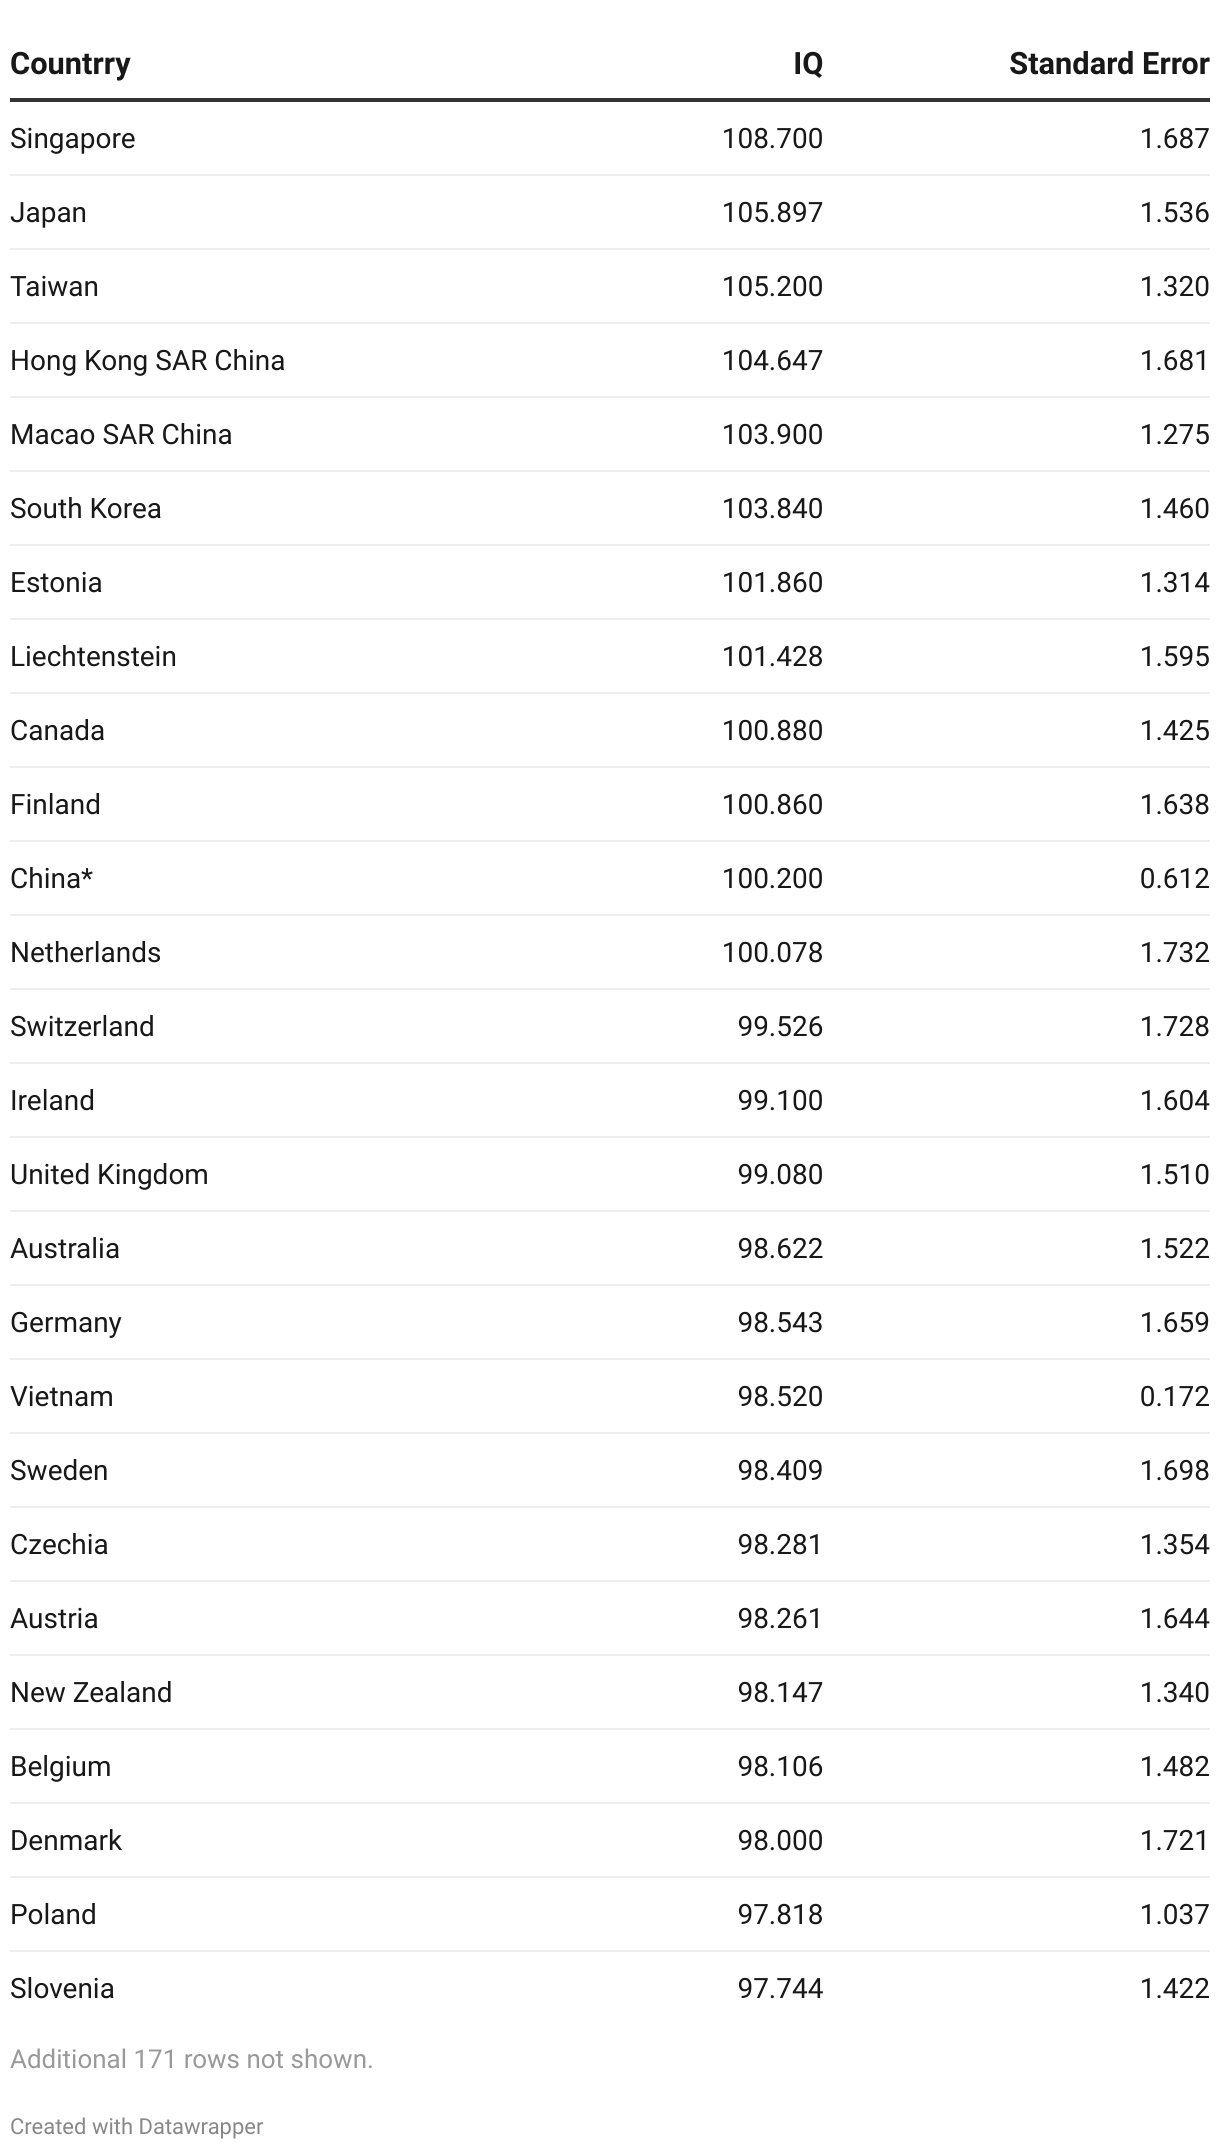This screenshot has height=2150, width=1220.
Task: Select the Slovenia country cell
Action: click(62, 1988)
